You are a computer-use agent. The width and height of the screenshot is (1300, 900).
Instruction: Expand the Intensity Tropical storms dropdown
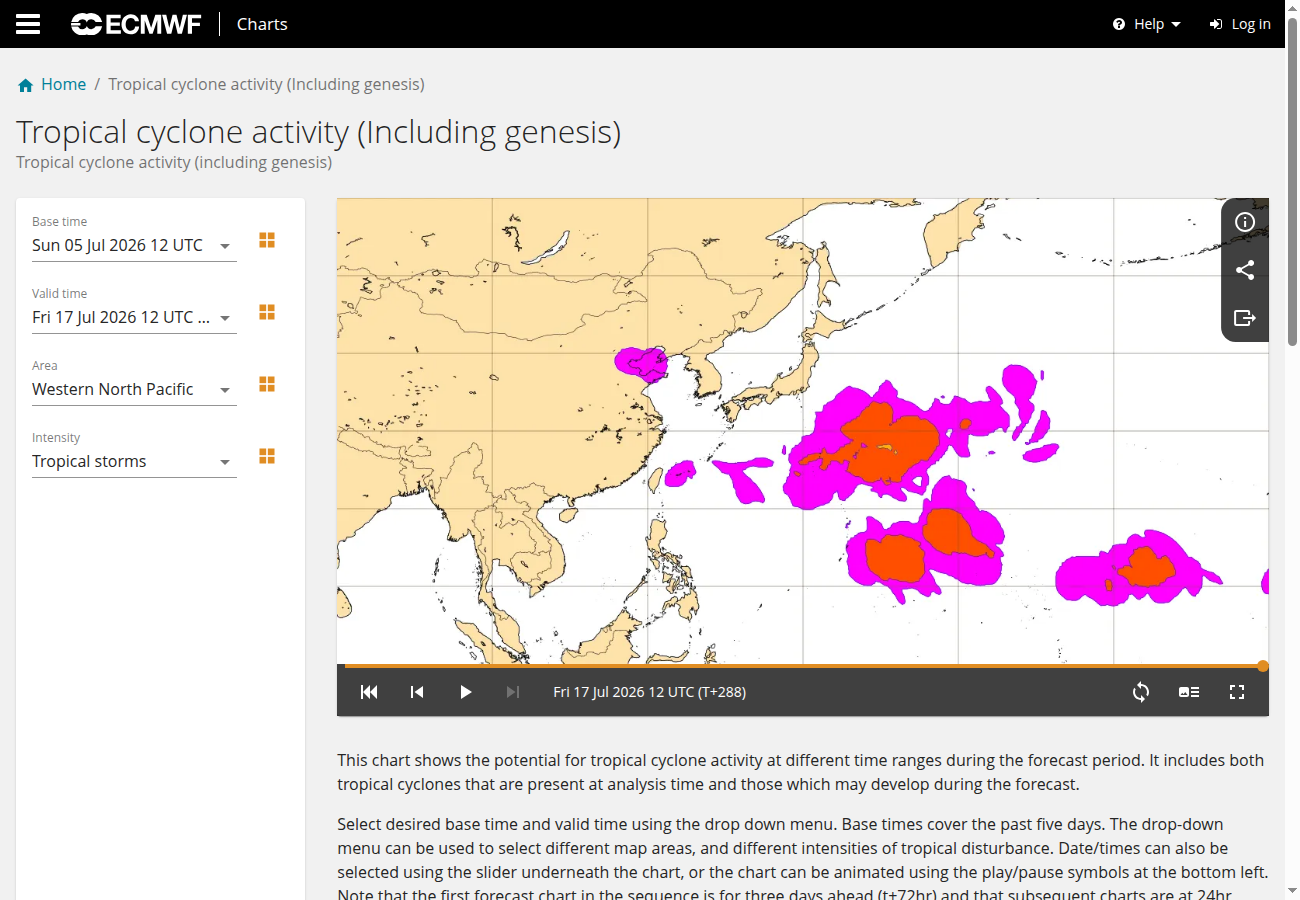(x=134, y=462)
